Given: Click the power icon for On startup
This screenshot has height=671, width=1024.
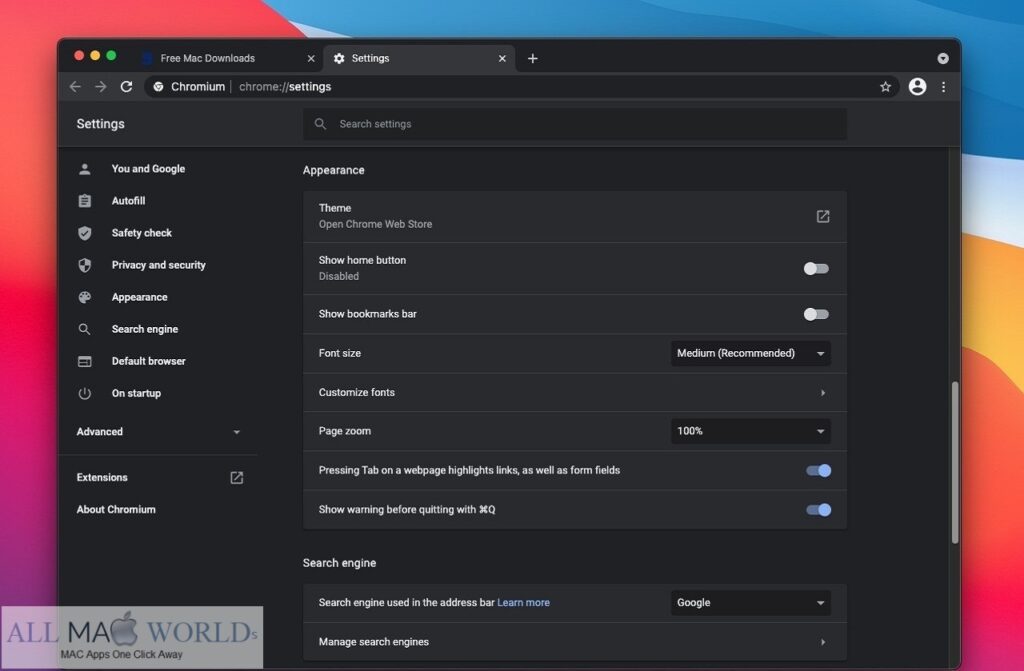Looking at the screenshot, I should [84, 393].
